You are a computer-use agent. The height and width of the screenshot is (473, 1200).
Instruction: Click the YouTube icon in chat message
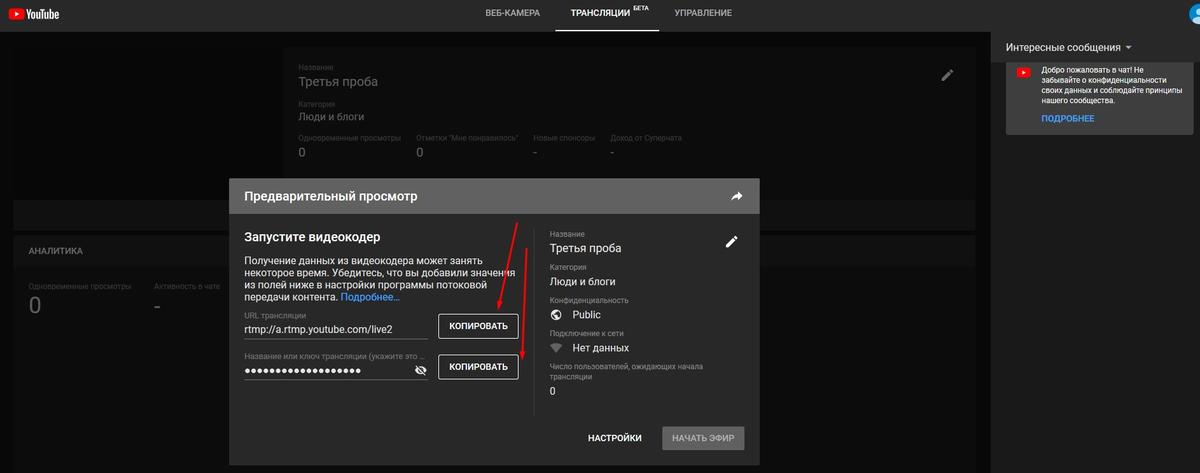(x=1023, y=73)
